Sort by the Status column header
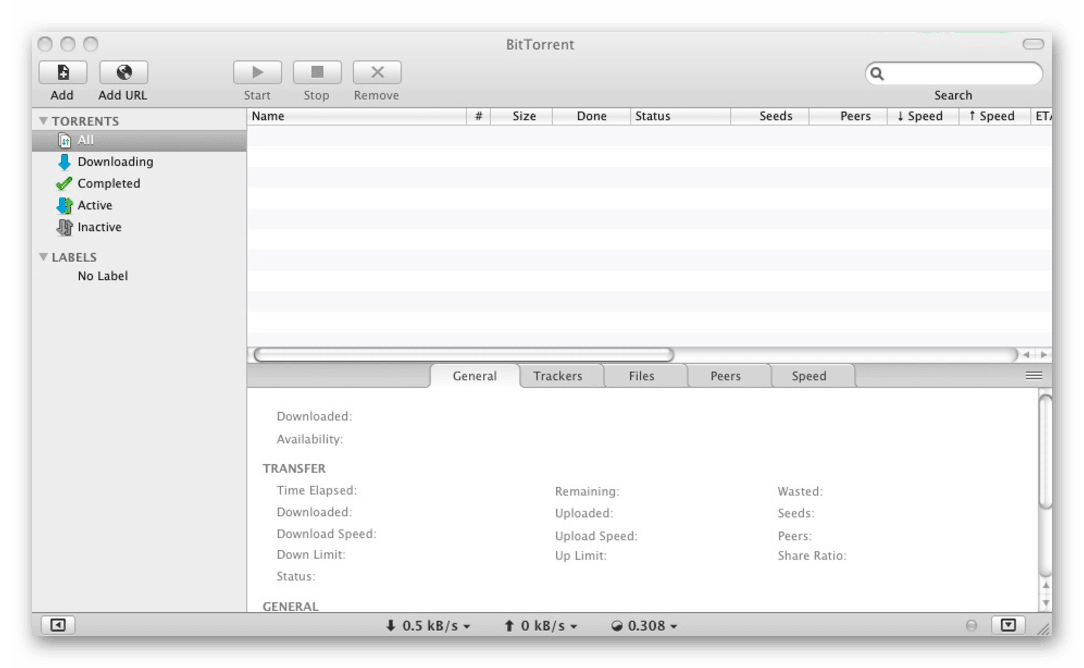 (x=680, y=116)
